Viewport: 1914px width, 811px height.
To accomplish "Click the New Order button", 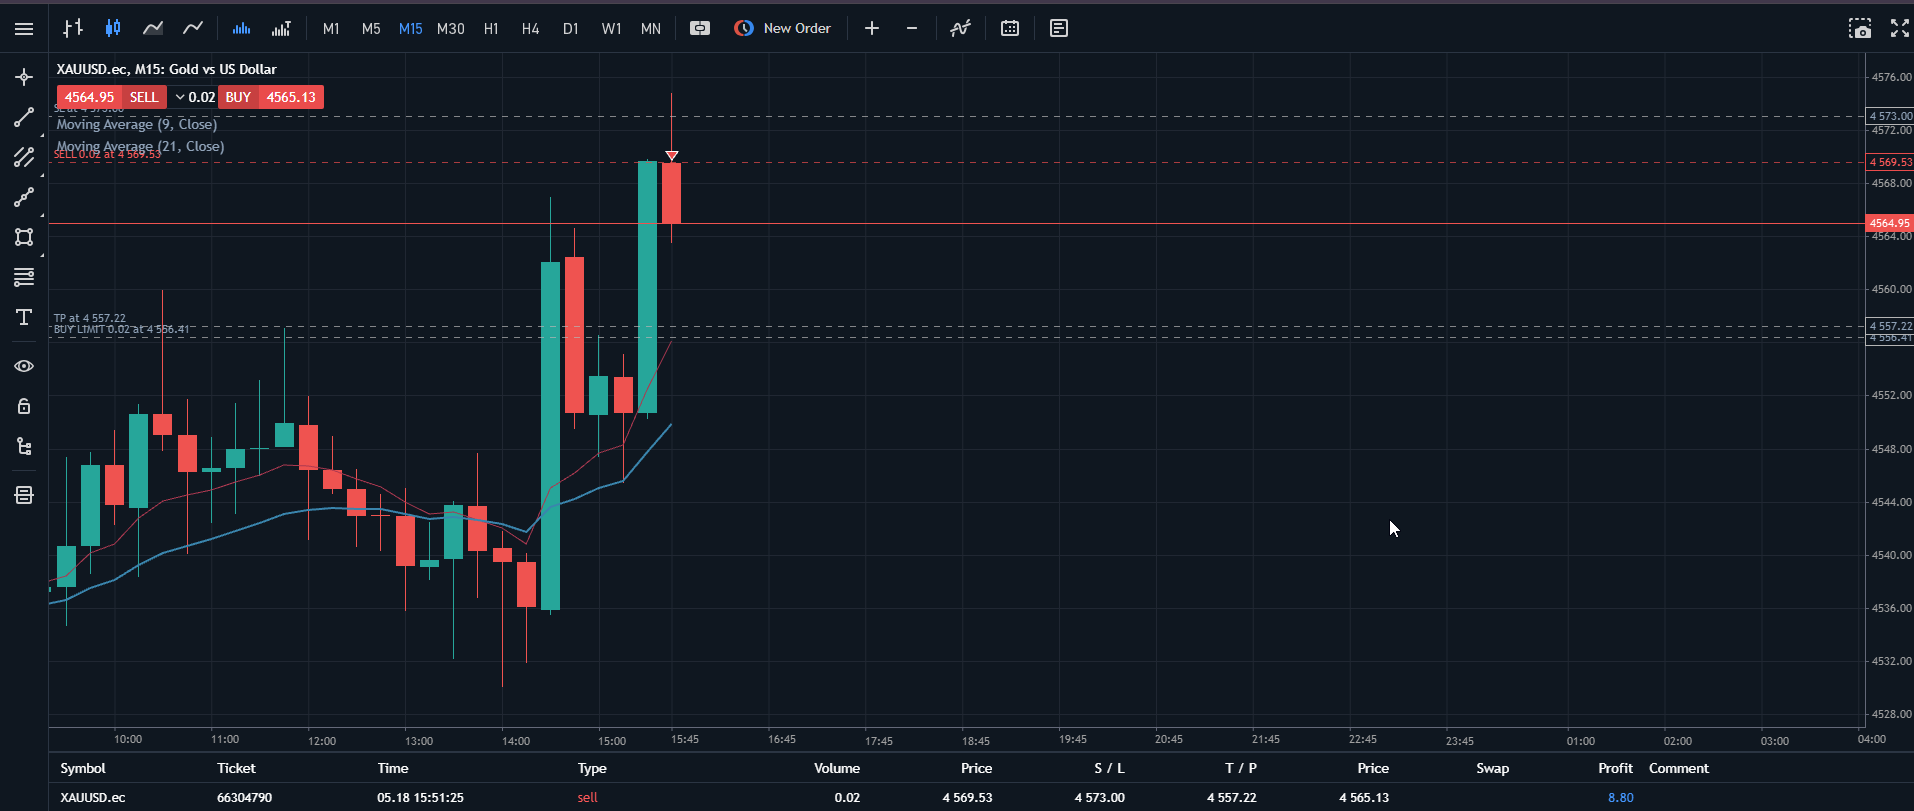I will [783, 29].
